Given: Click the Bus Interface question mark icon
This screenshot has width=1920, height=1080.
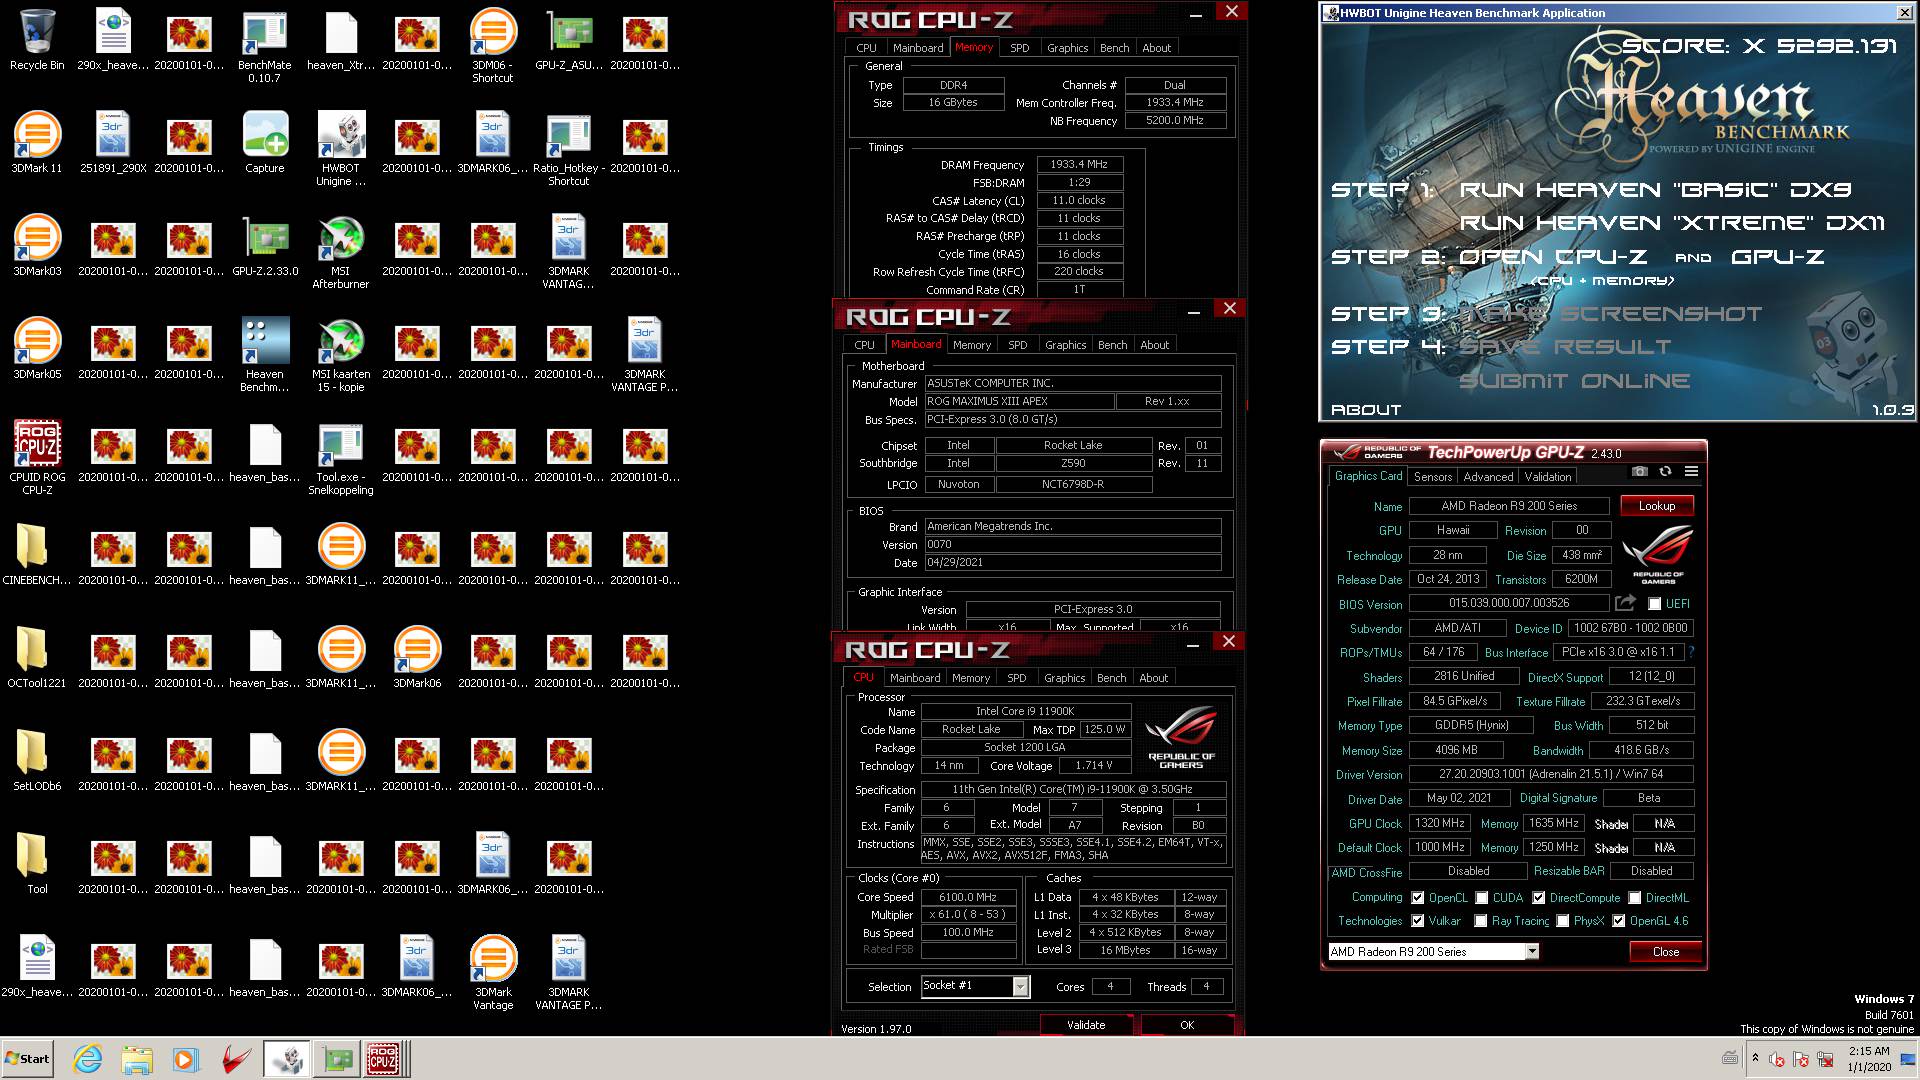Looking at the screenshot, I should 1691,652.
